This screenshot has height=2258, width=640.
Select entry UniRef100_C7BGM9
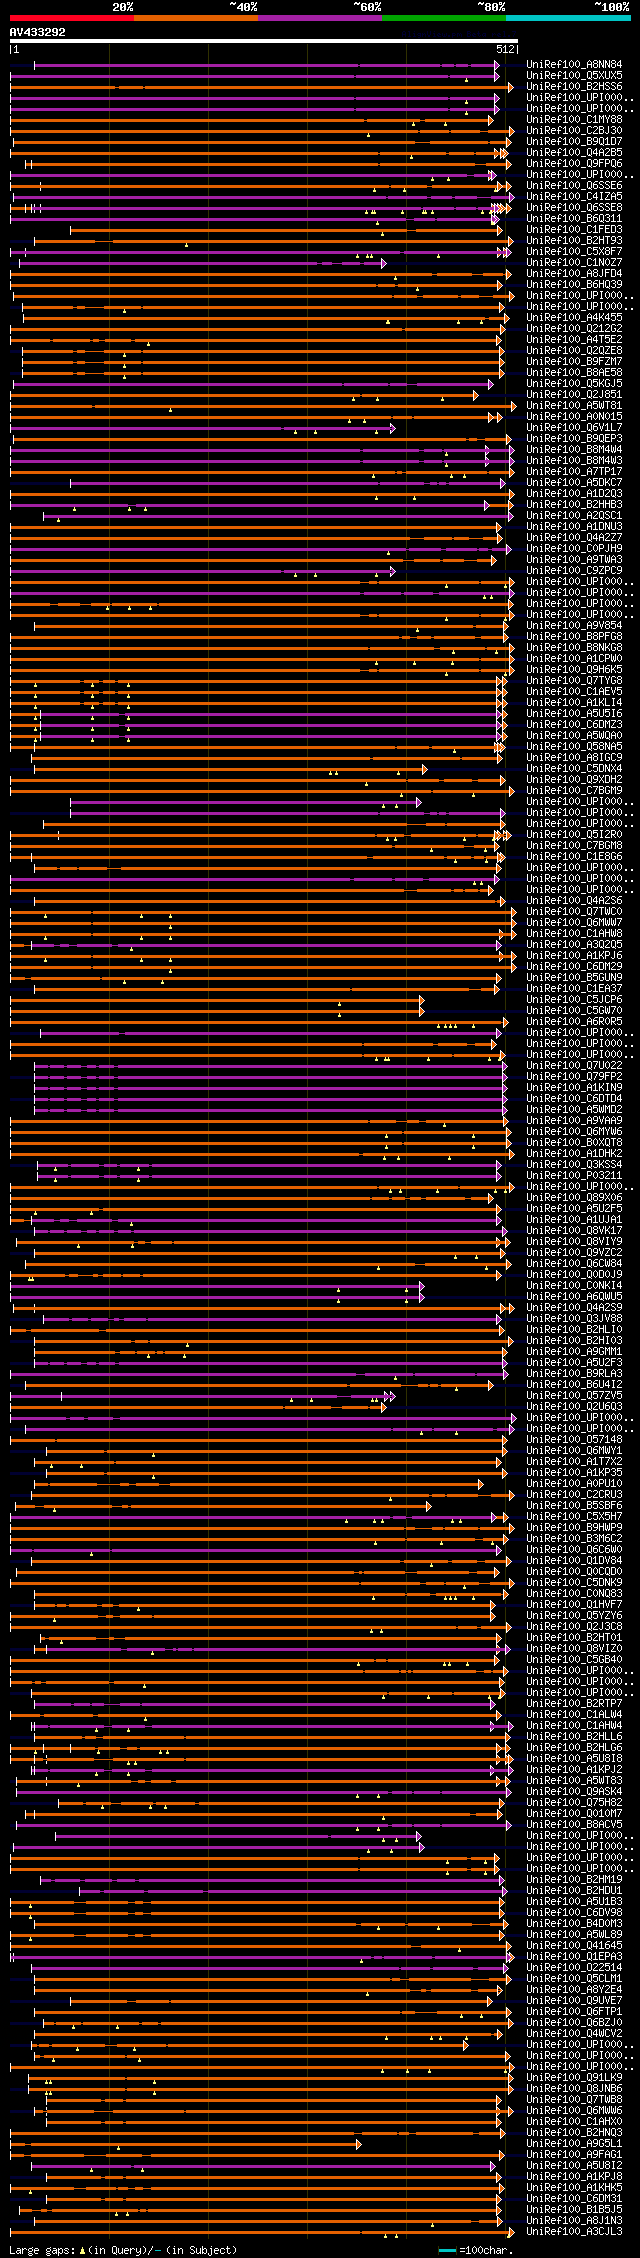pyautogui.click(x=574, y=790)
